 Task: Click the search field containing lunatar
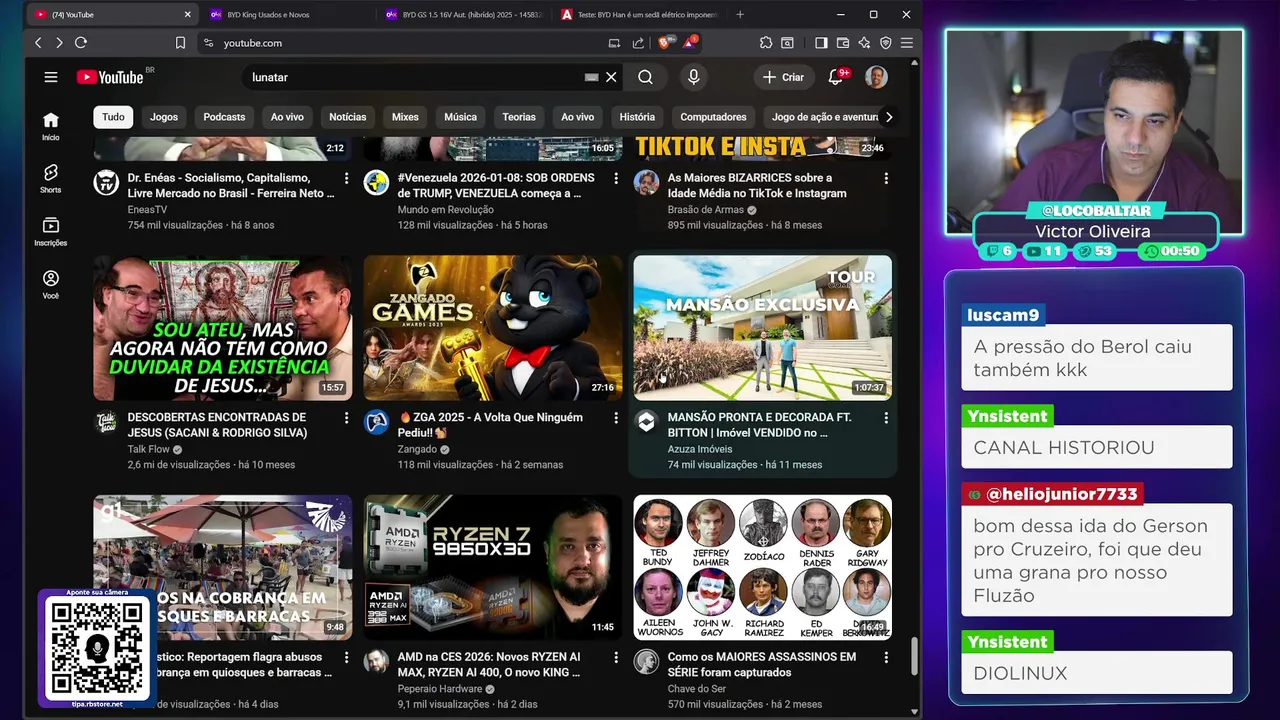click(x=415, y=77)
